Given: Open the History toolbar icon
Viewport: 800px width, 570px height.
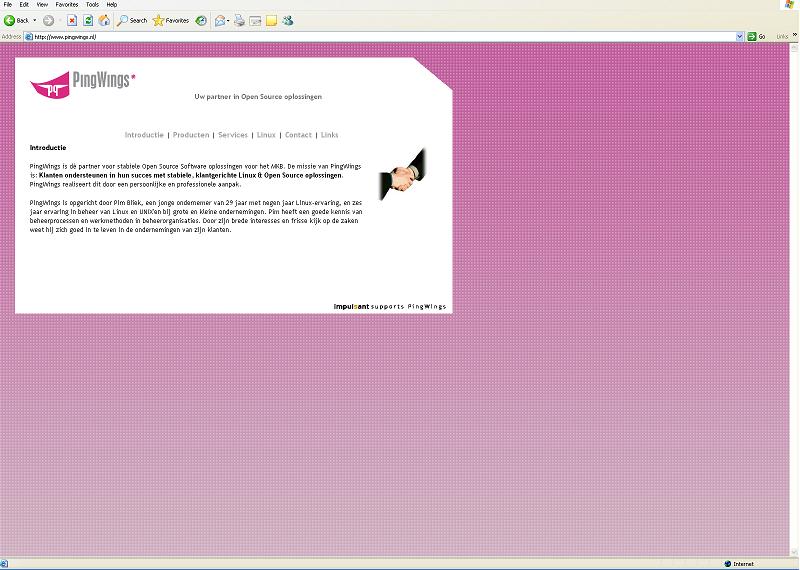Looking at the screenshot, I should 201,20.
